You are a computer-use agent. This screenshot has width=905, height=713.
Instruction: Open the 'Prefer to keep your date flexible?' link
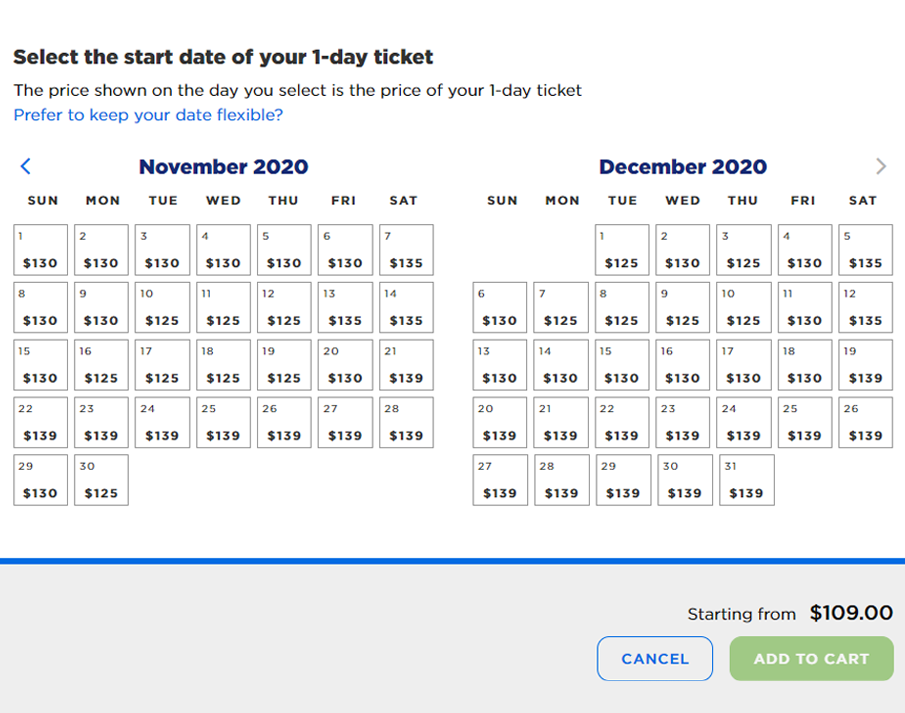pyautogui.click(x=148, y=115)
